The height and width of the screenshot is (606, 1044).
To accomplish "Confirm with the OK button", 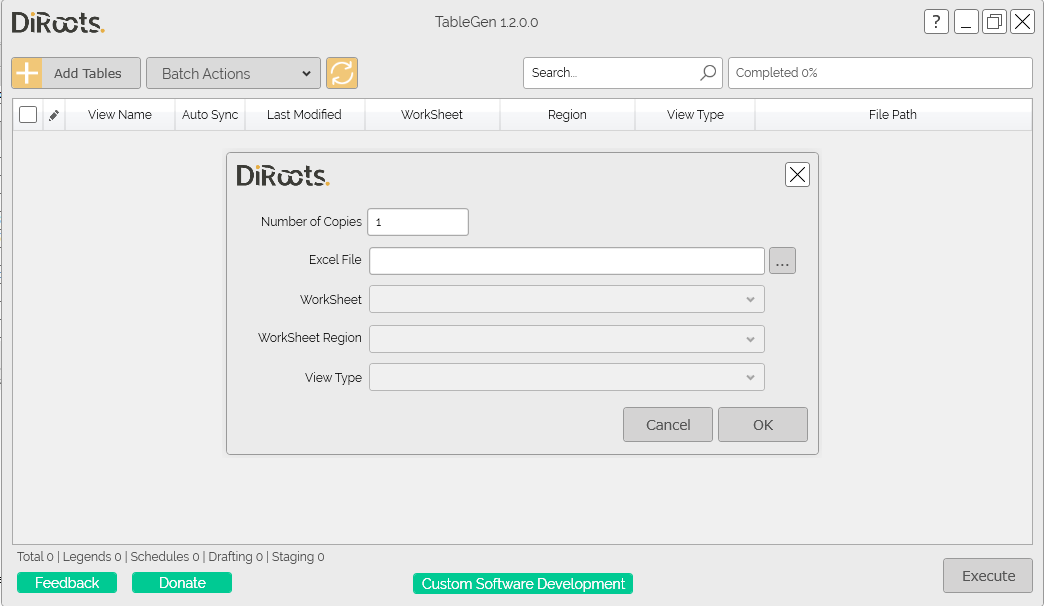I will pyautogui.click(x=763, y=425).
